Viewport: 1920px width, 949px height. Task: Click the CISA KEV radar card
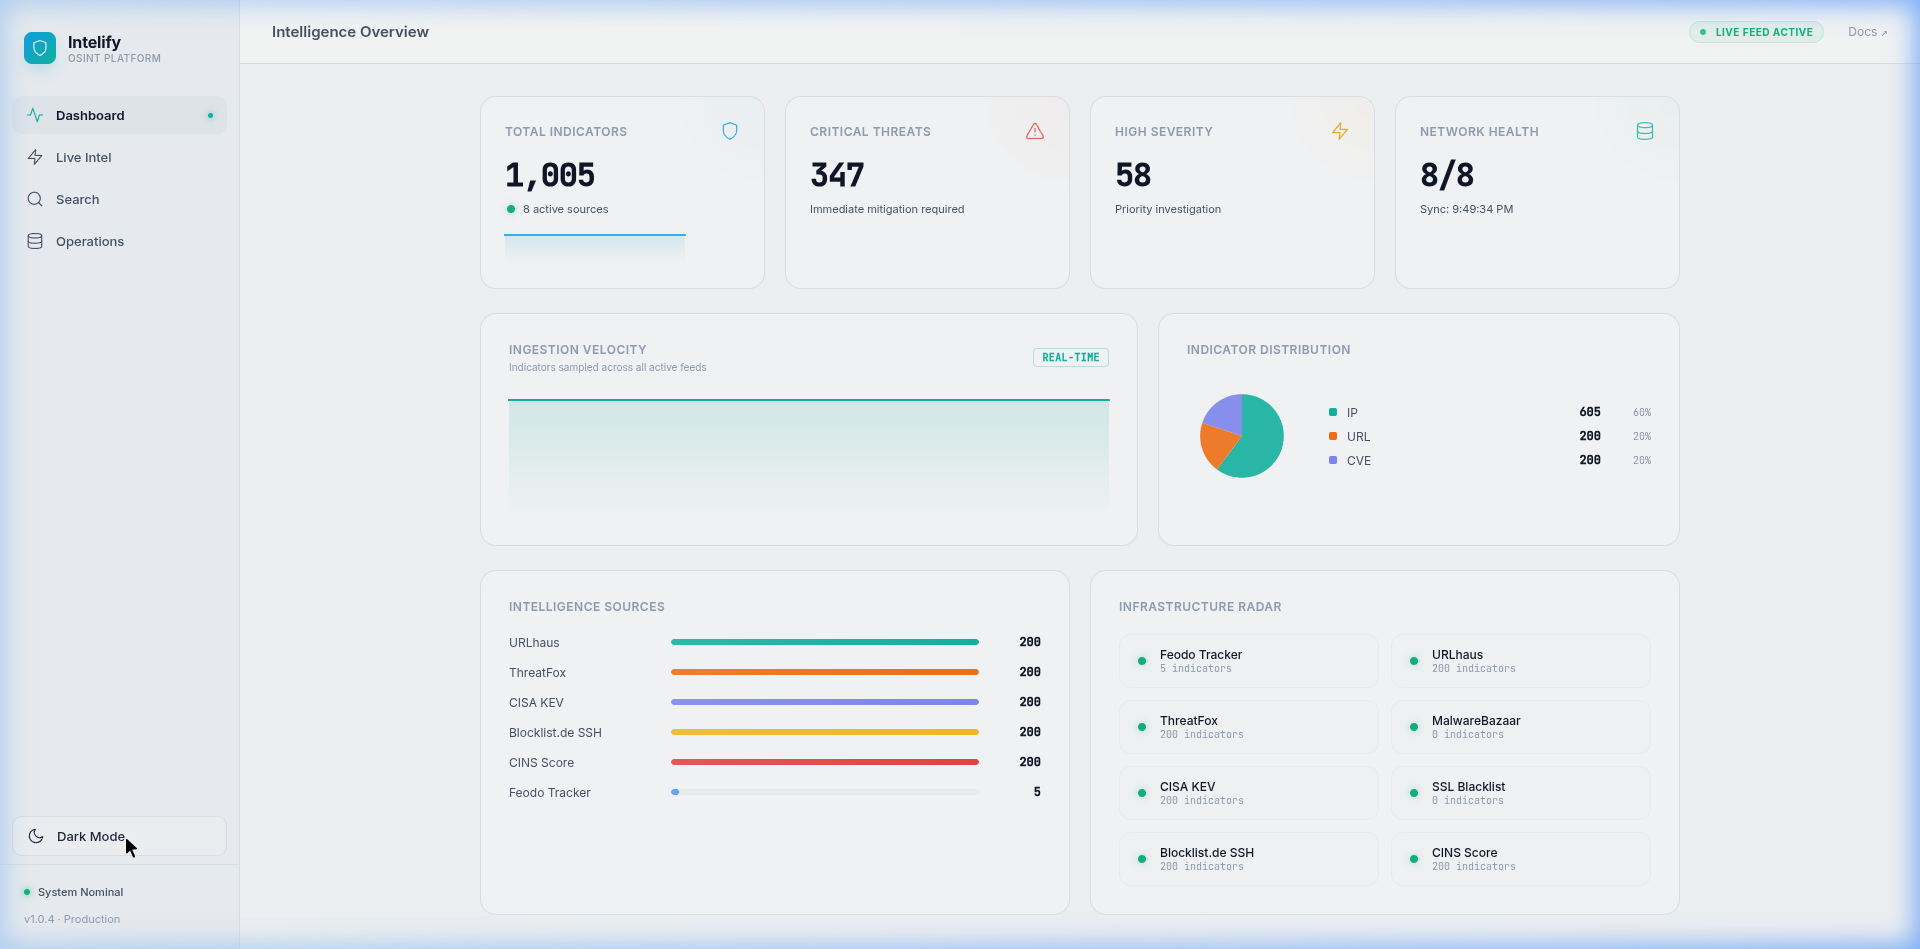(1247, 792)
